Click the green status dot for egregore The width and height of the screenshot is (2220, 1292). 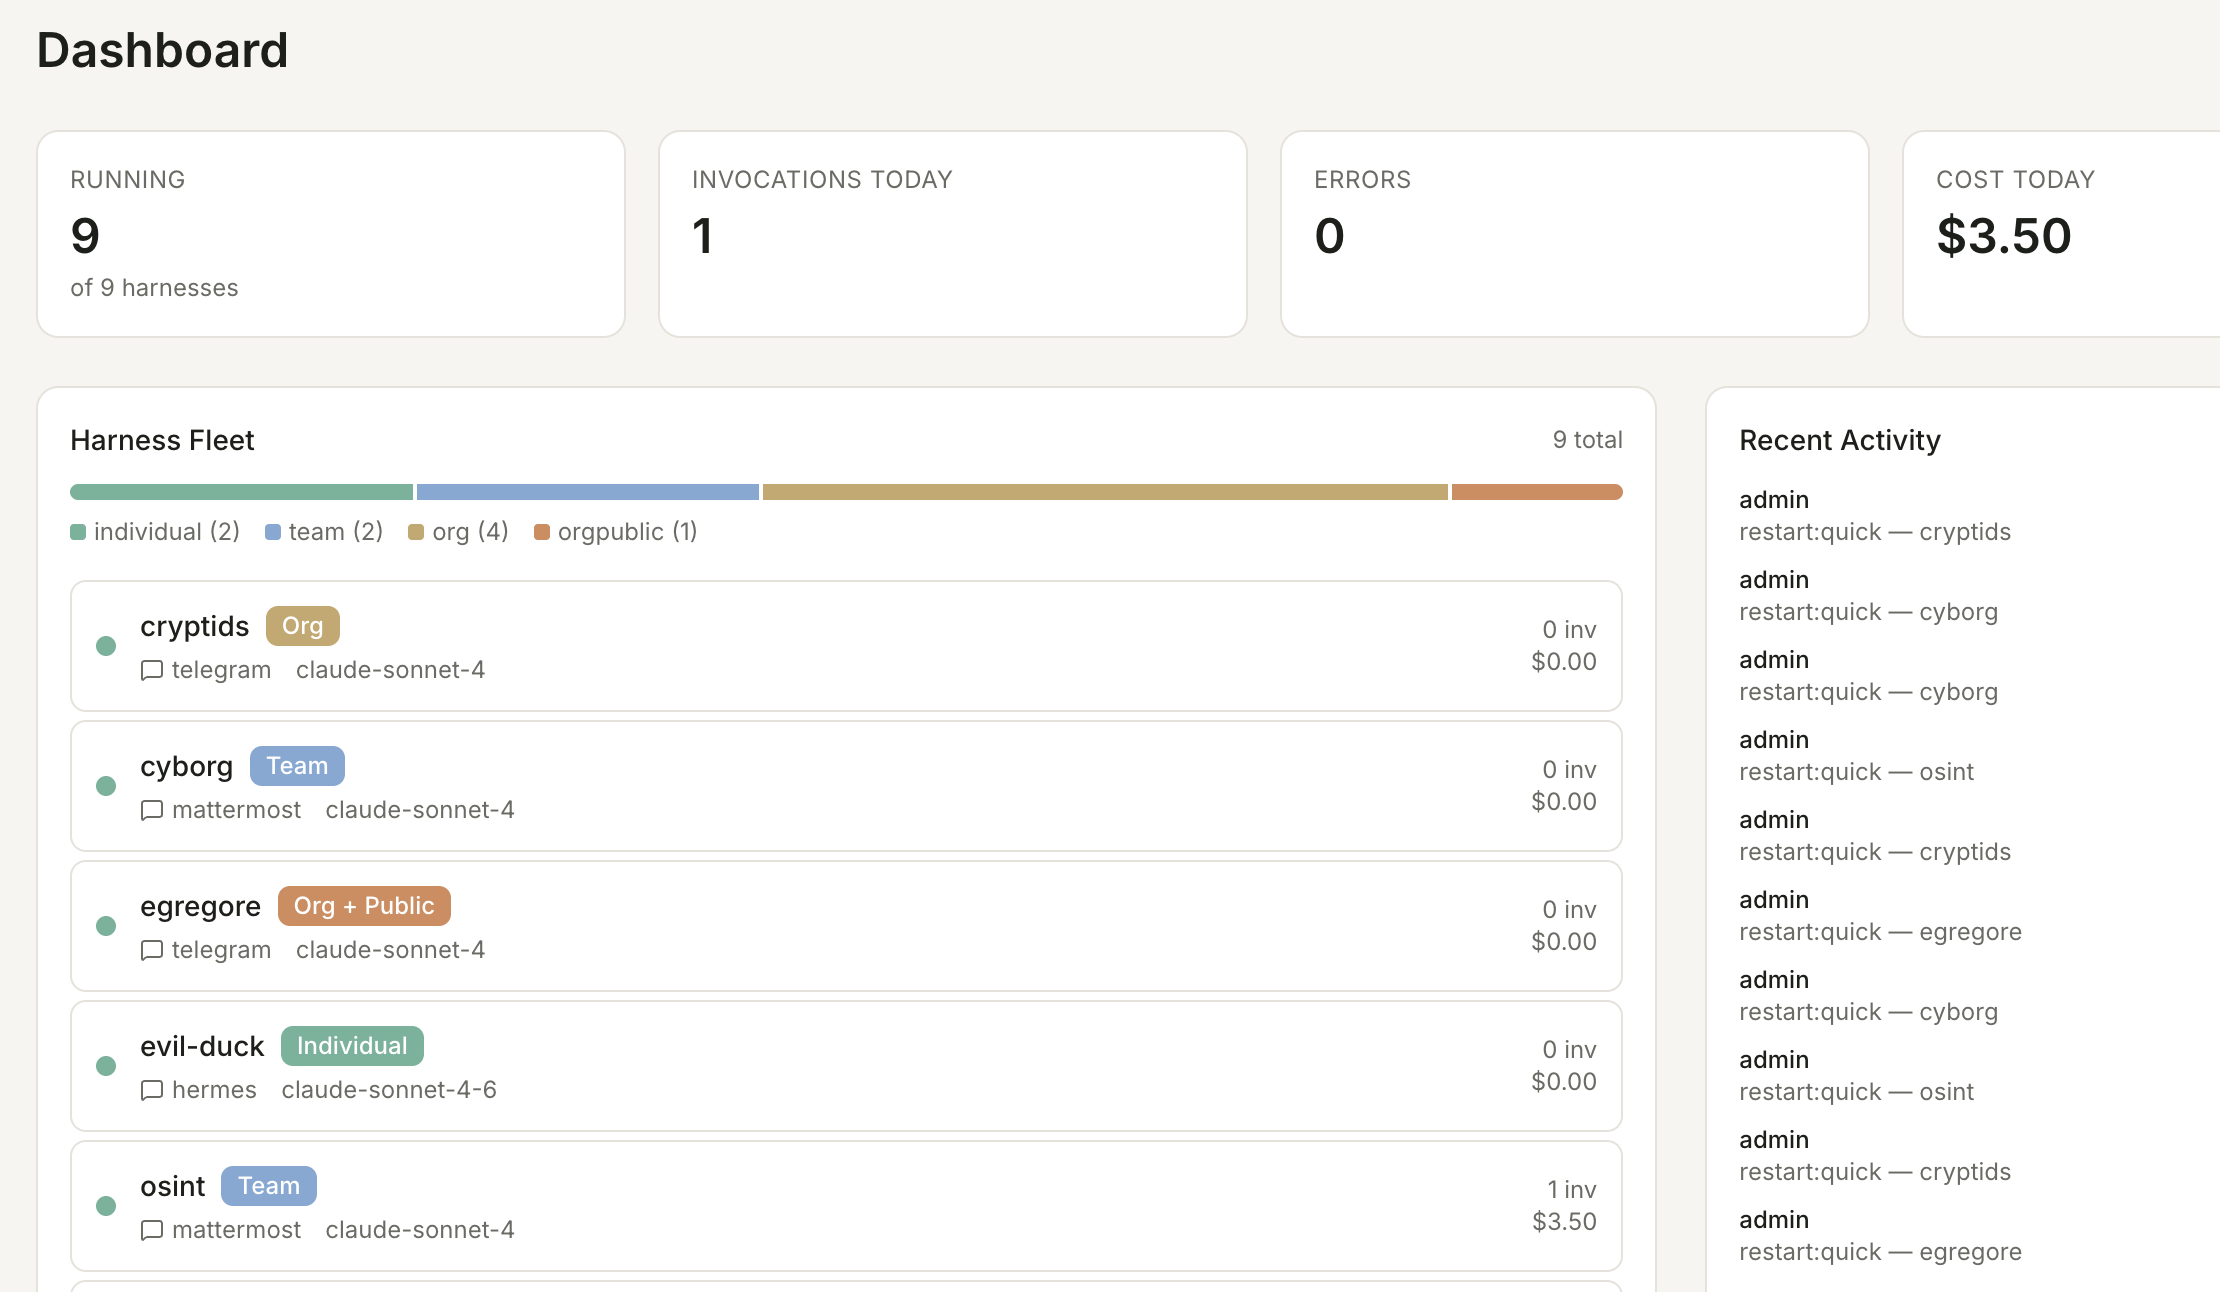tap(106, 926)
